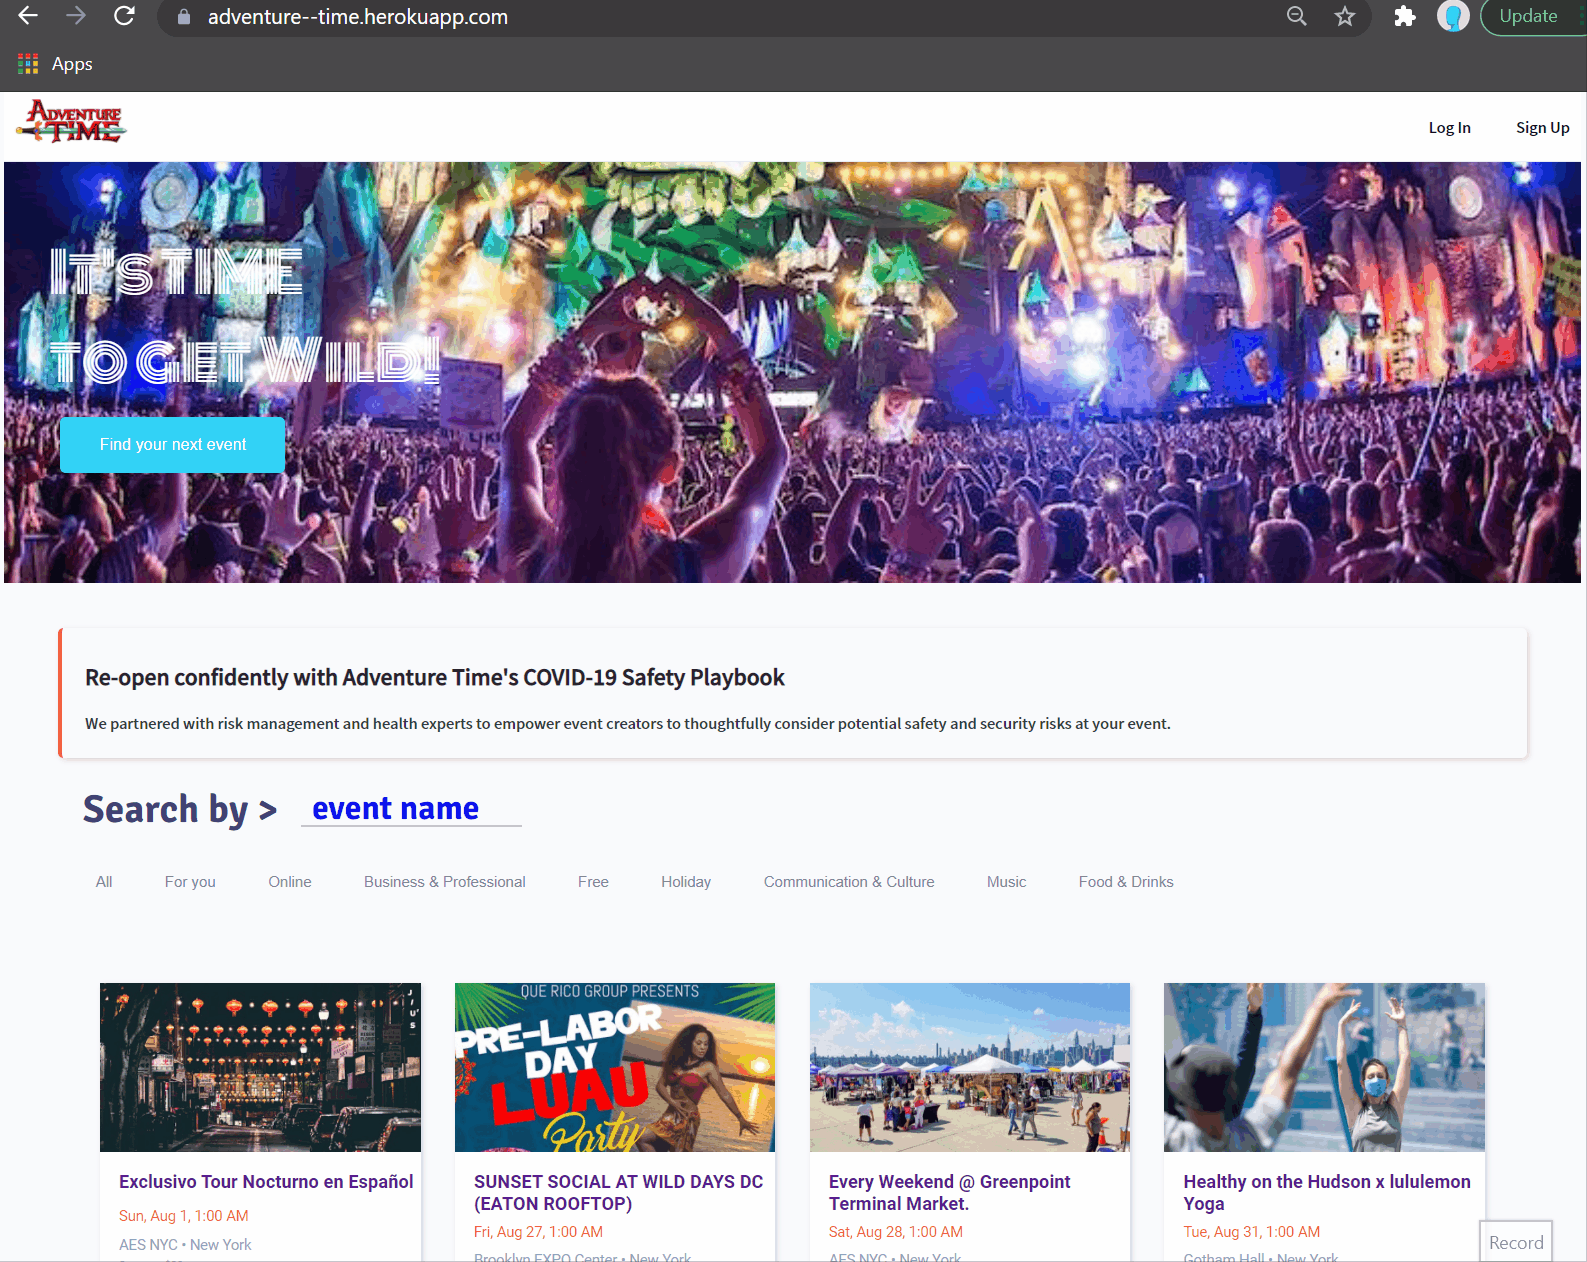Select the For you category tab
This screenshot has width=1587, height=1262.
tap(190, 882)
